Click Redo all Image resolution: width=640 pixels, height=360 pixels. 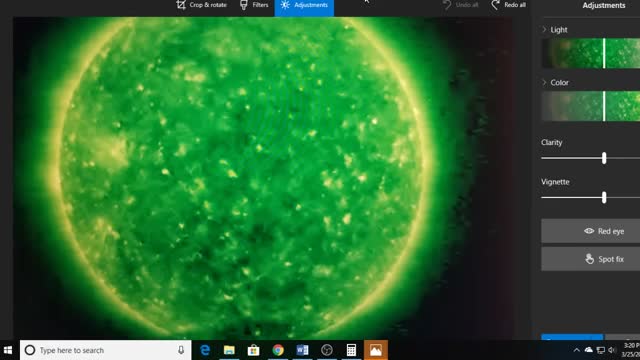coord(509,5)
